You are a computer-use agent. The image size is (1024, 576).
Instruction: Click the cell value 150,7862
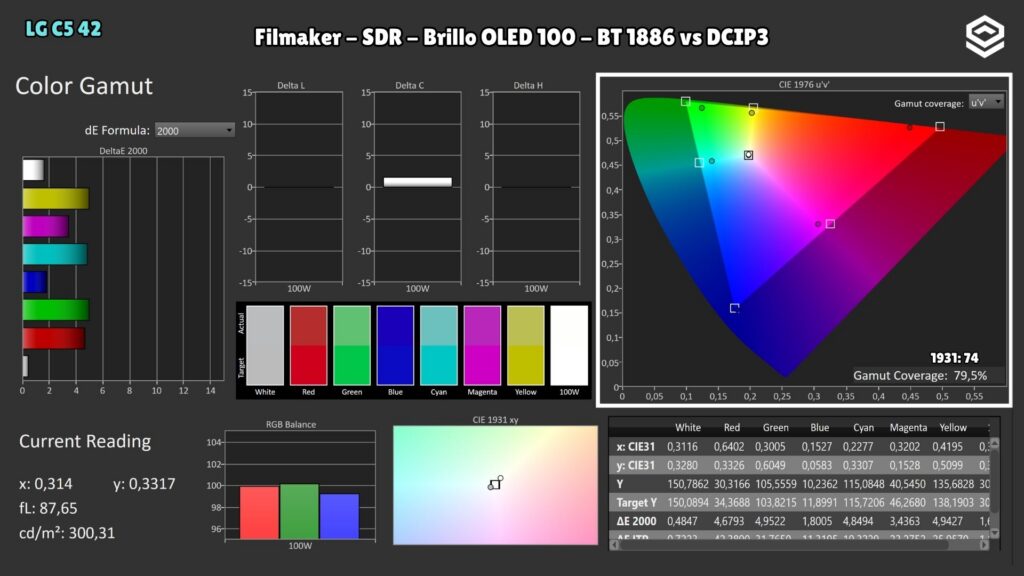[688, 484]
